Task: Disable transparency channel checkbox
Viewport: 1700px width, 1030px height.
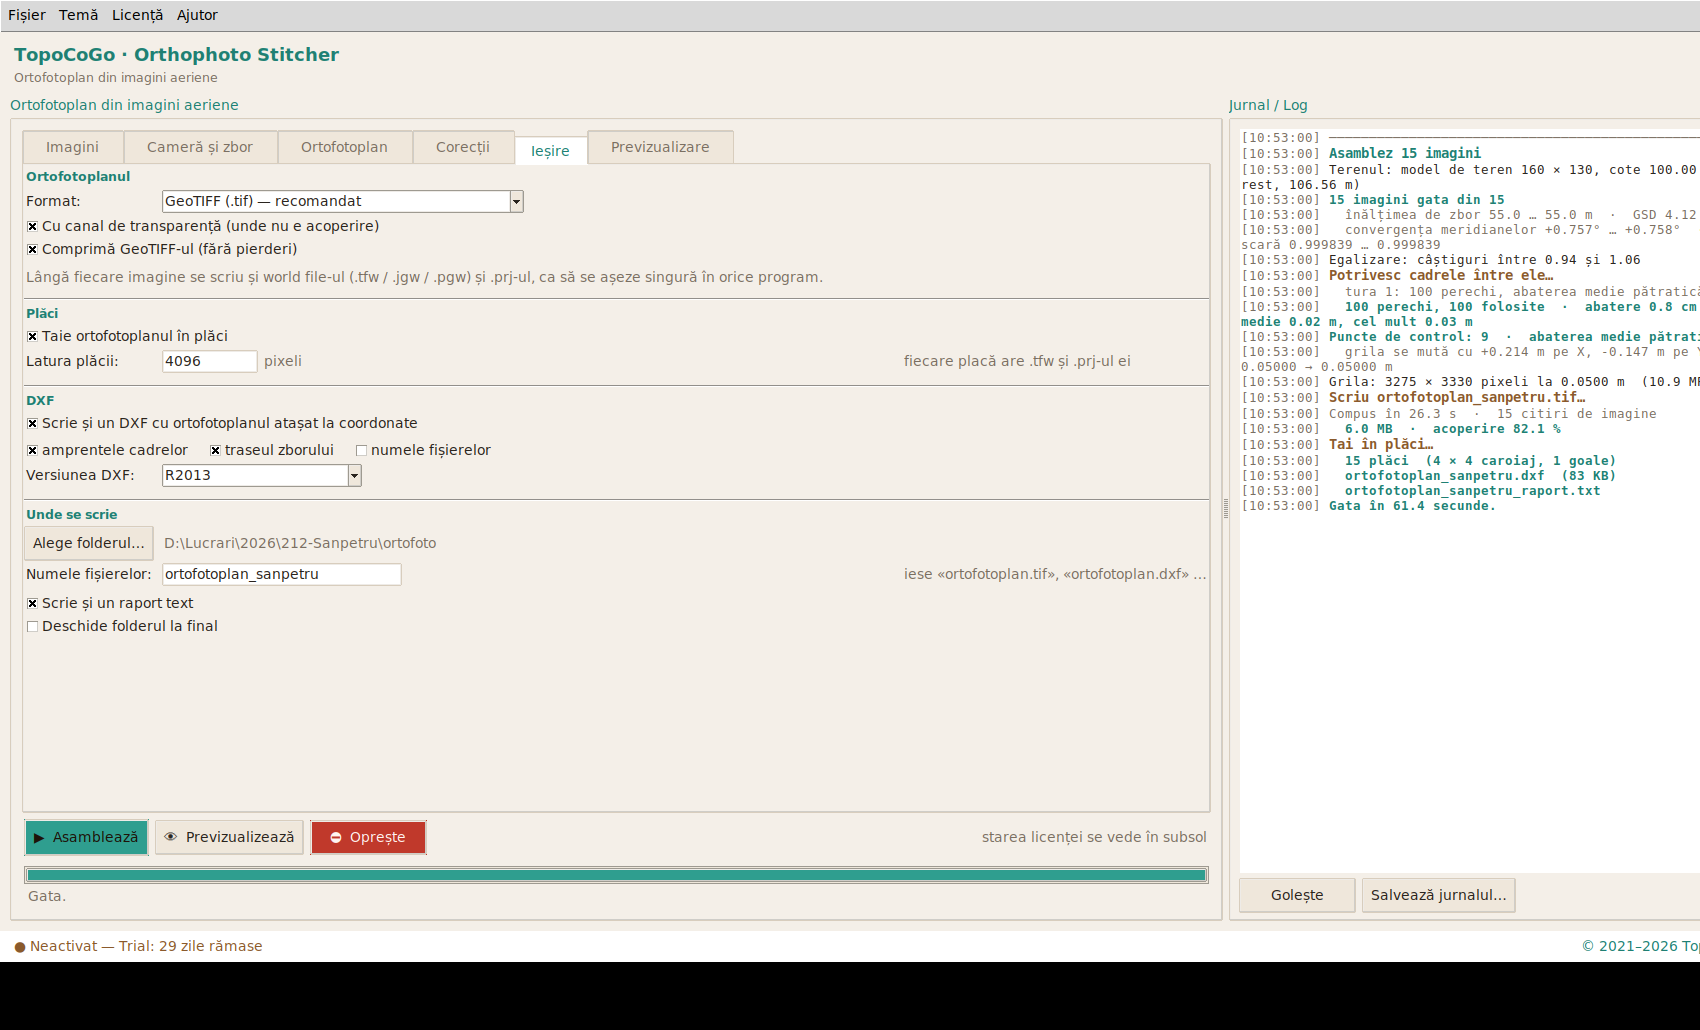Action: 32,227
